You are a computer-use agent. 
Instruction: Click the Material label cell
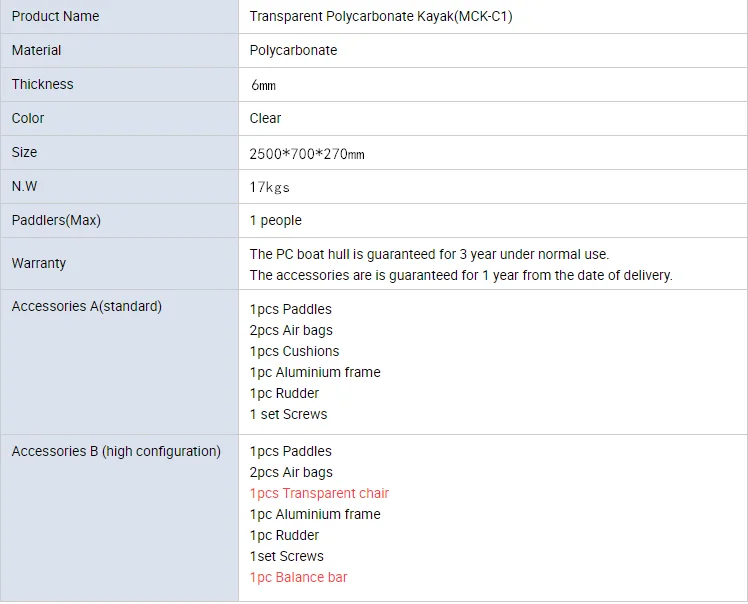[36, 50]
